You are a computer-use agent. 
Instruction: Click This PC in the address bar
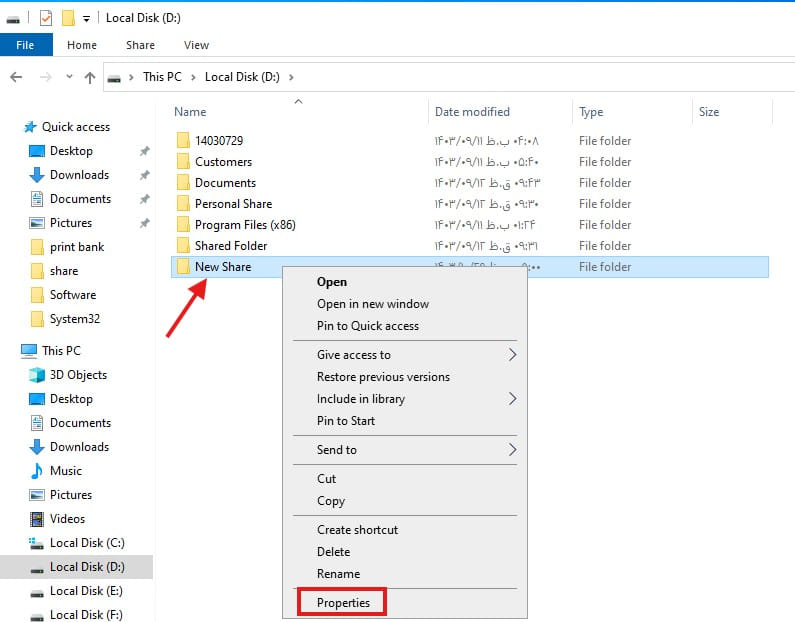click(162, 77)
